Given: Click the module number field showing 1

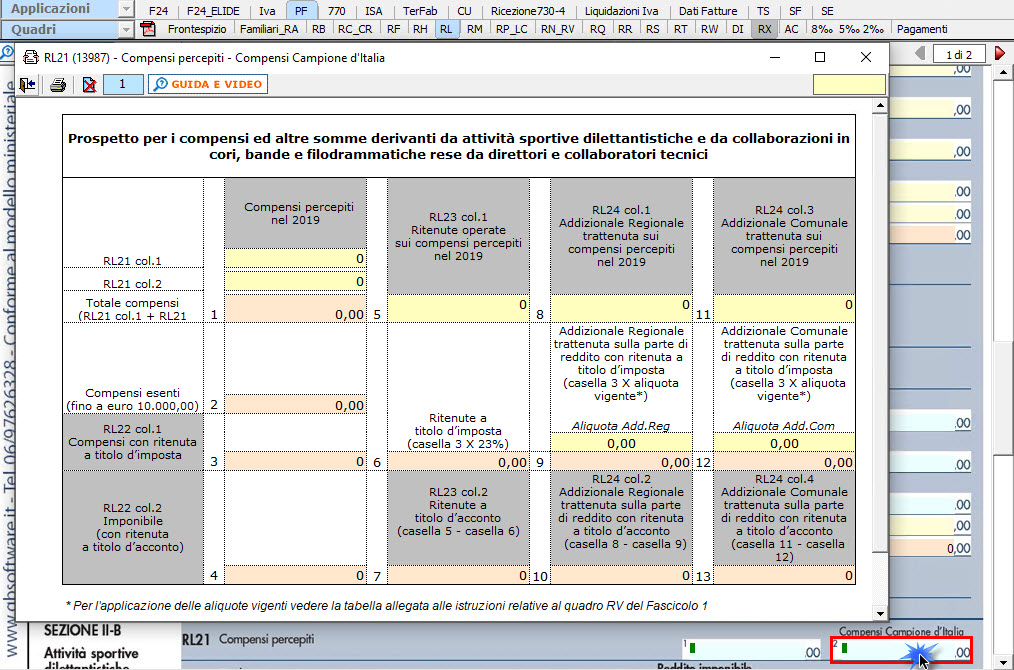Looking at the screenshot, I should (x=123, y=84).
